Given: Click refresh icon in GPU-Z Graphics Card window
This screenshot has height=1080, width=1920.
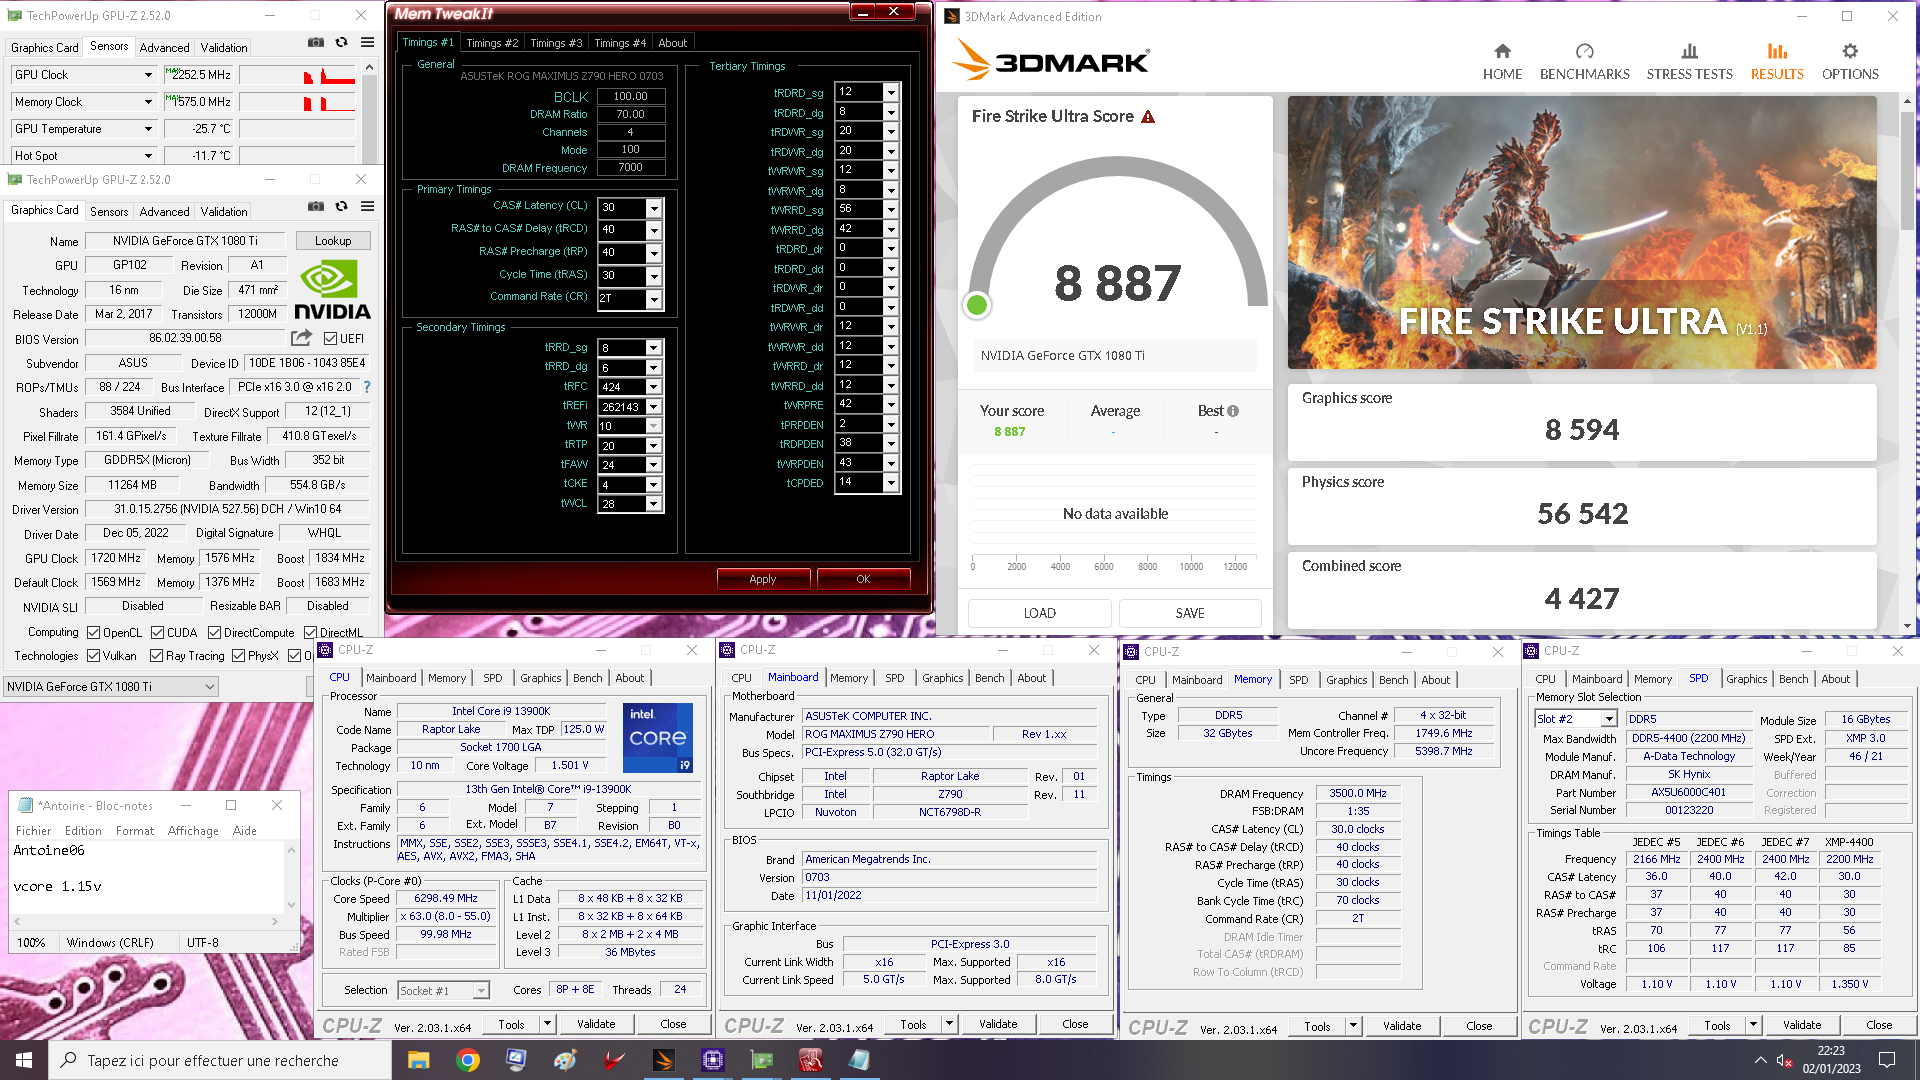Looking at the screenshot, I should 342,207.
